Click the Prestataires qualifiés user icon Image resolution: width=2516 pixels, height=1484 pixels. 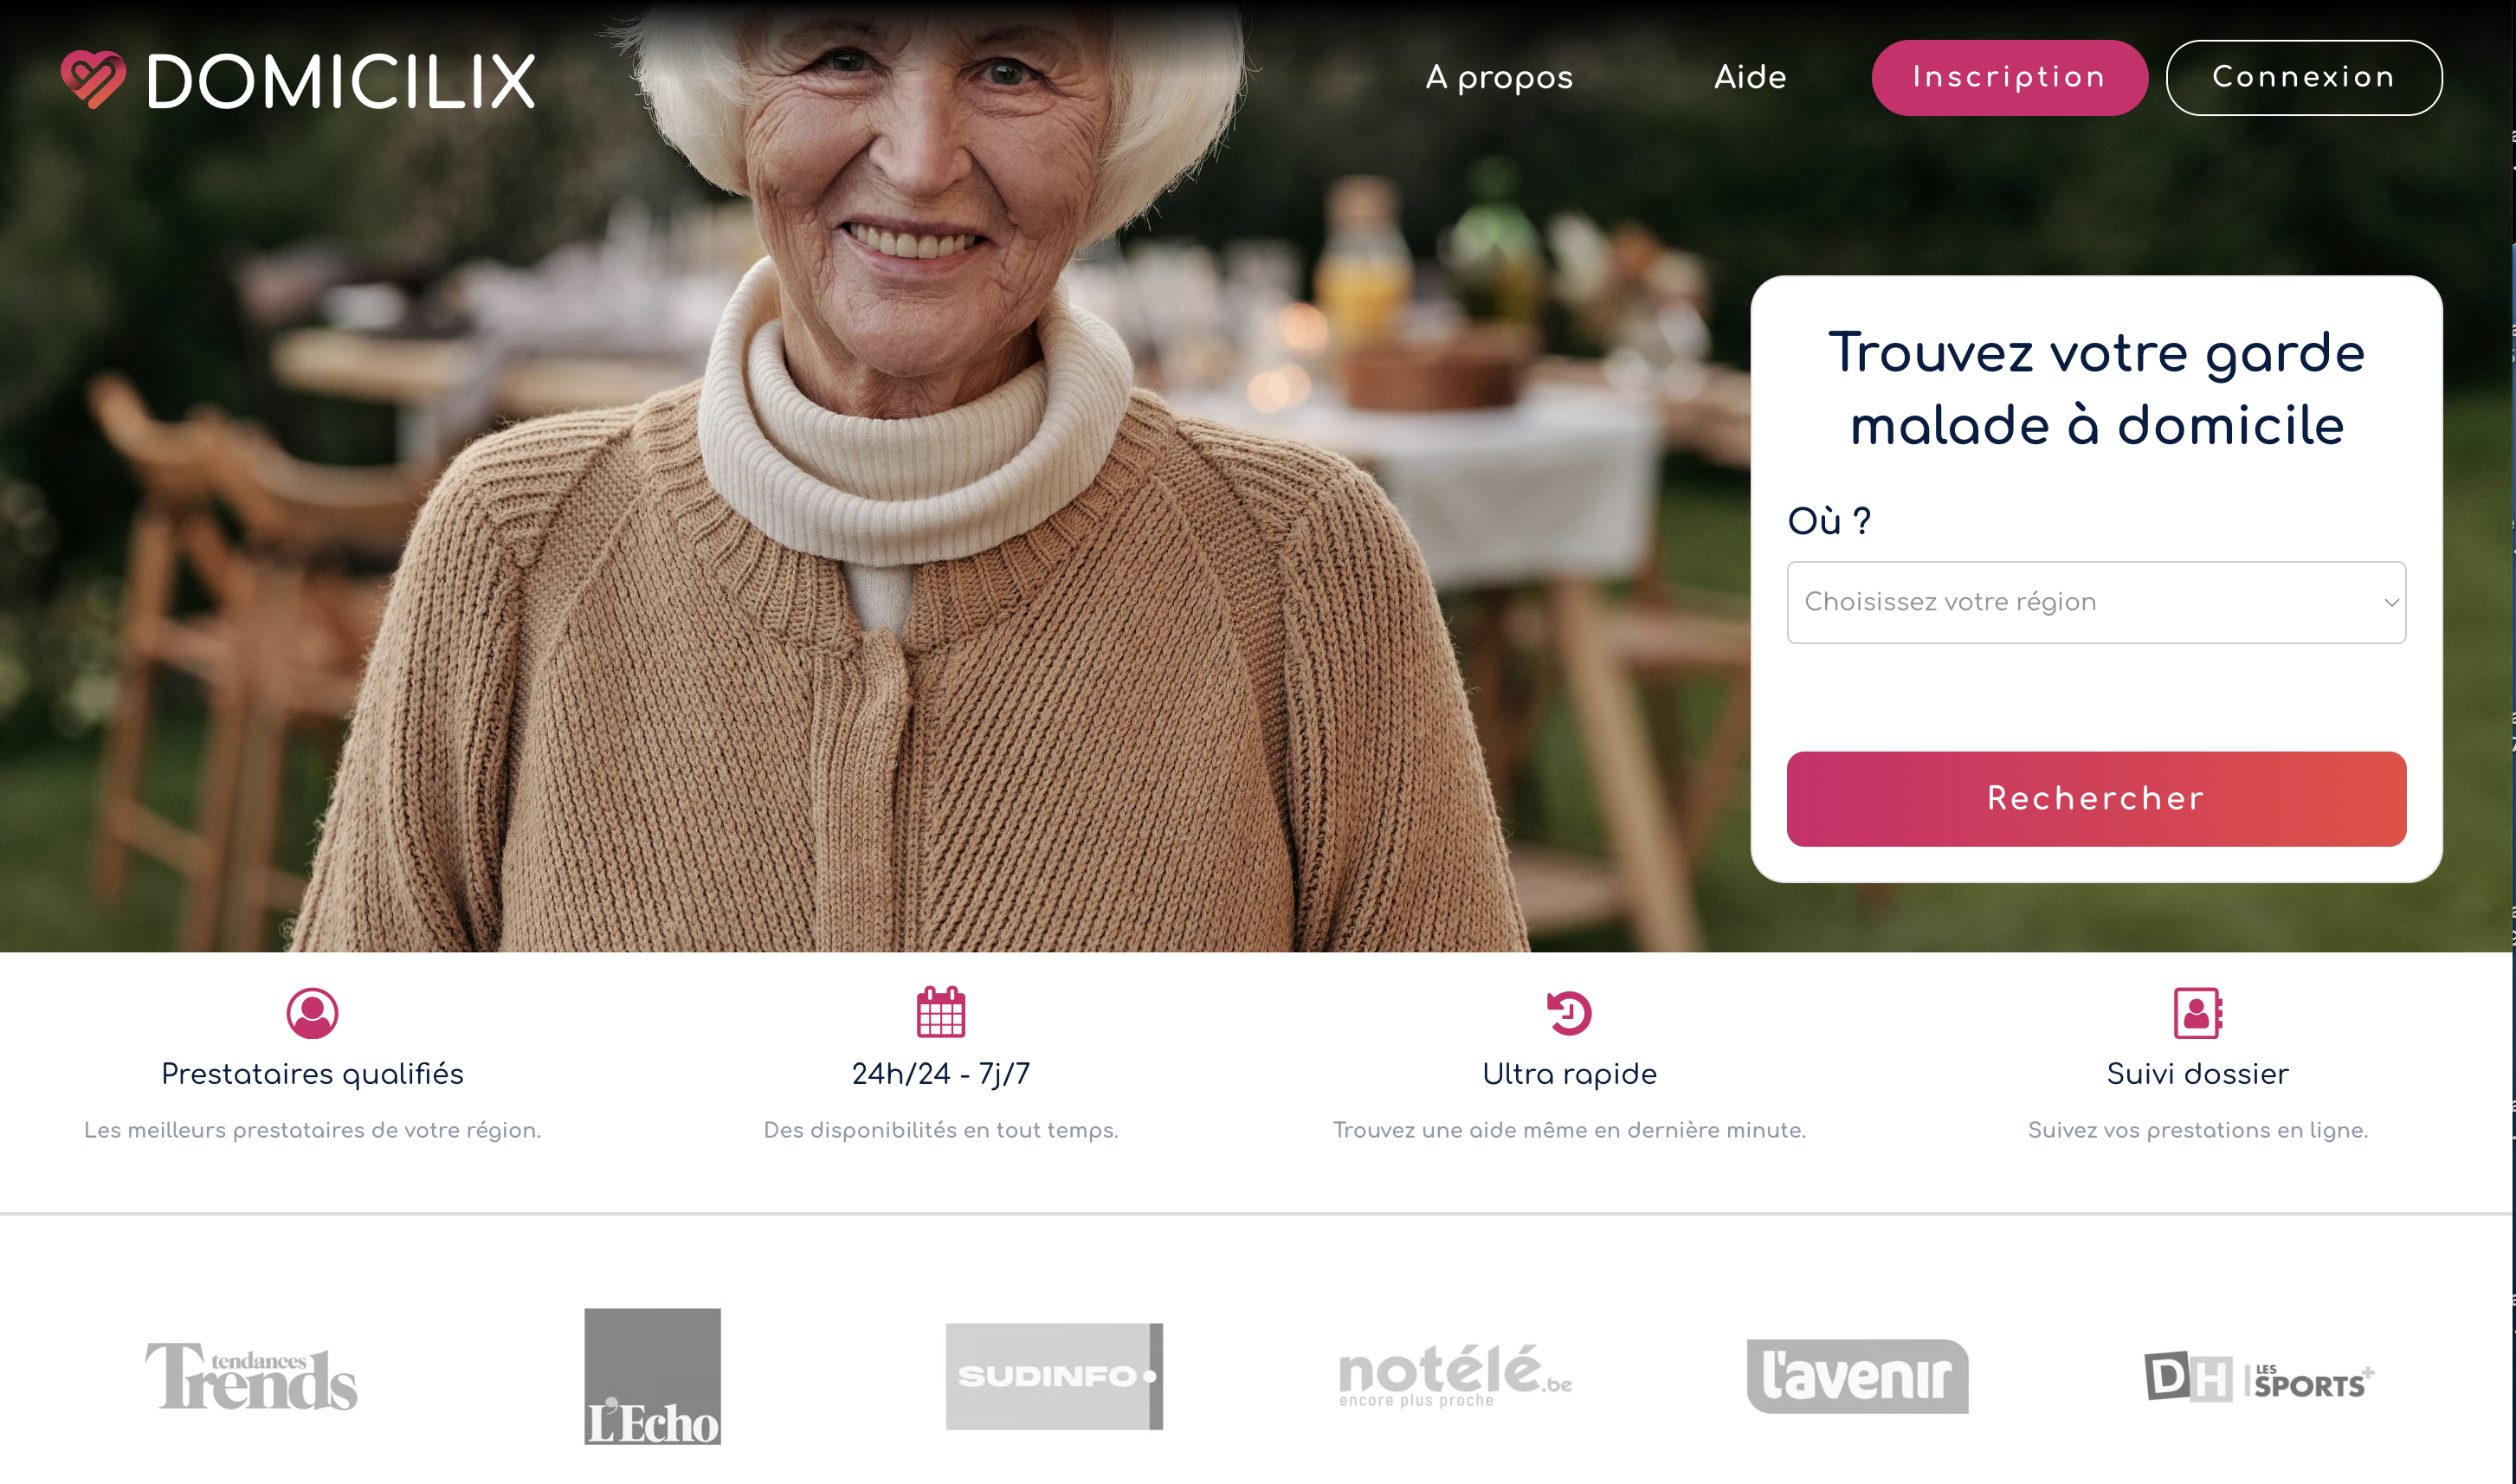312,1013
